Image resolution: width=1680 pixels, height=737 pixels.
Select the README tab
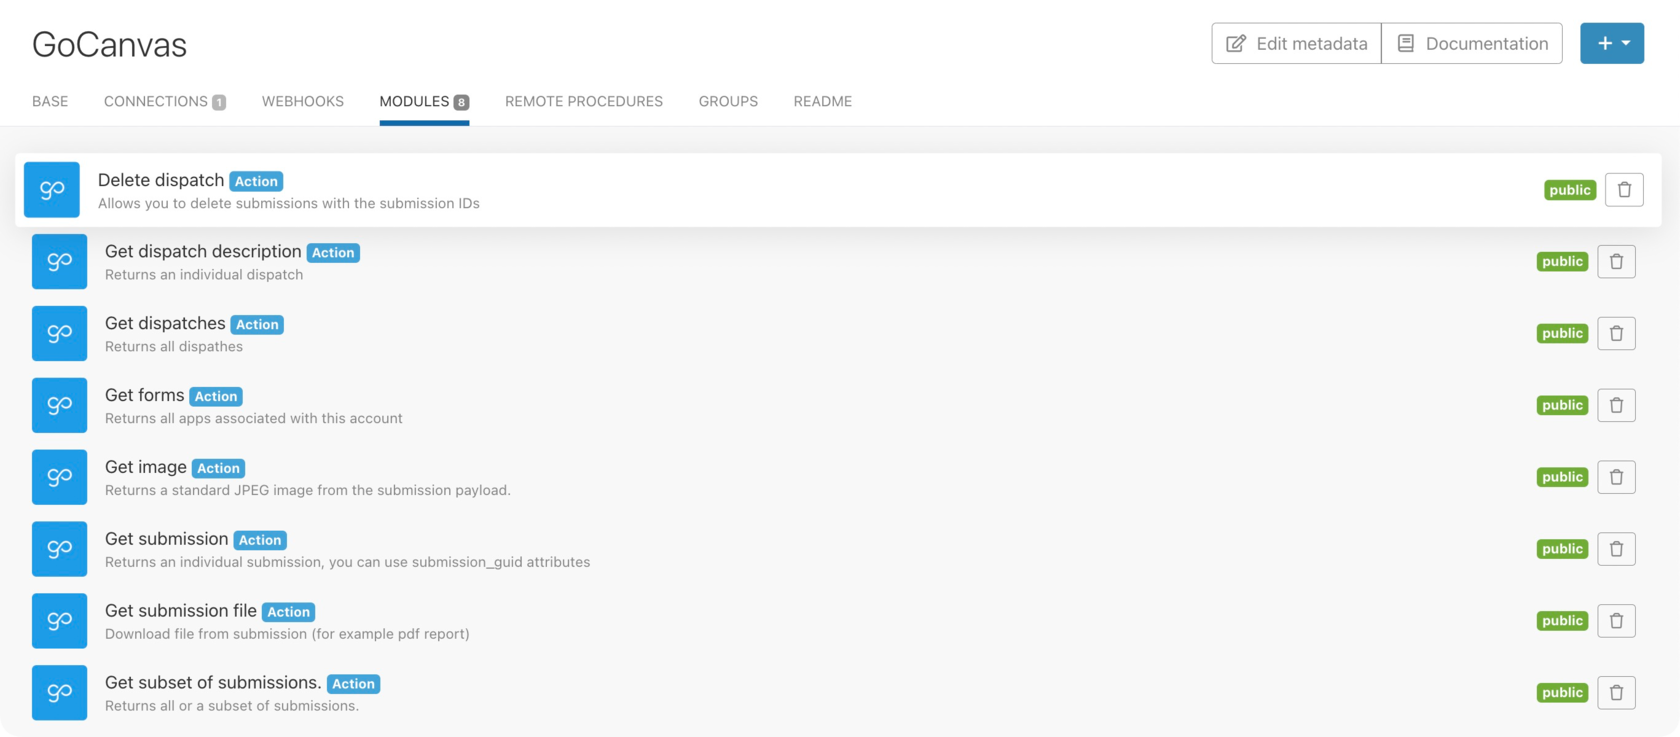pyautogui.click(x=822, y=101)
